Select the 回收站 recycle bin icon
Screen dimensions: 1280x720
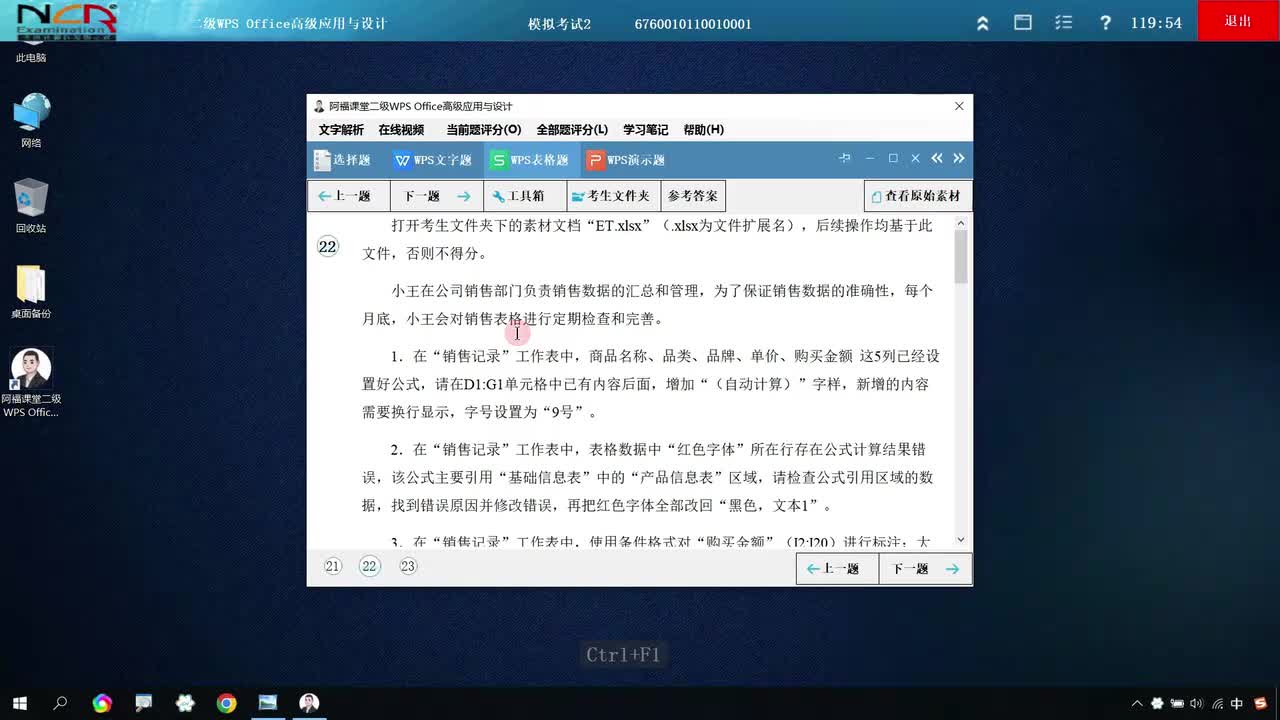31,206
